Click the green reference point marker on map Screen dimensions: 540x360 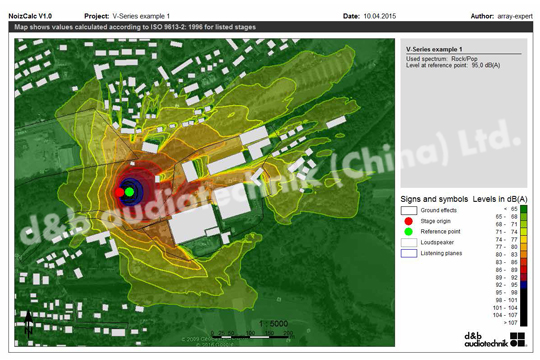point(129,192)
